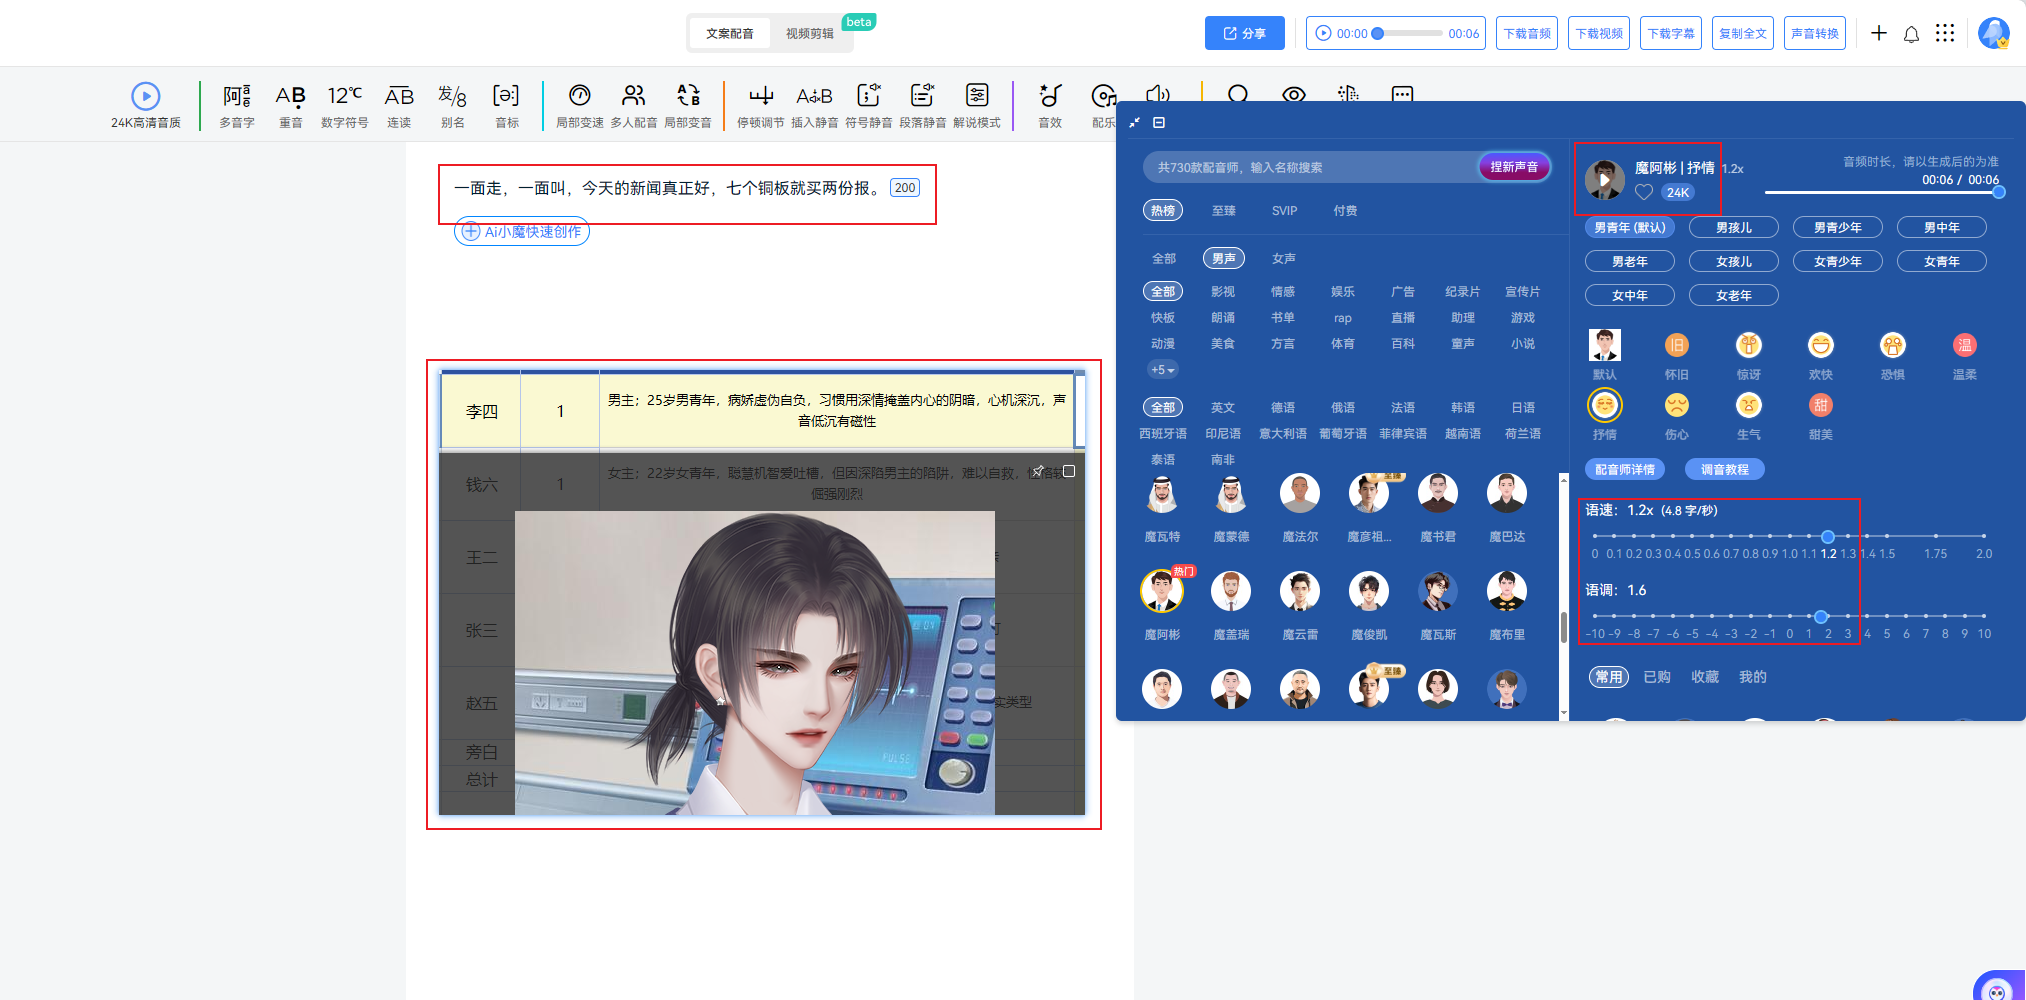Image resolution: width=2026 pixels, height=1000 pixels.
Task: Select the 男孩儿 voice age option
Action: point(1733,228)
